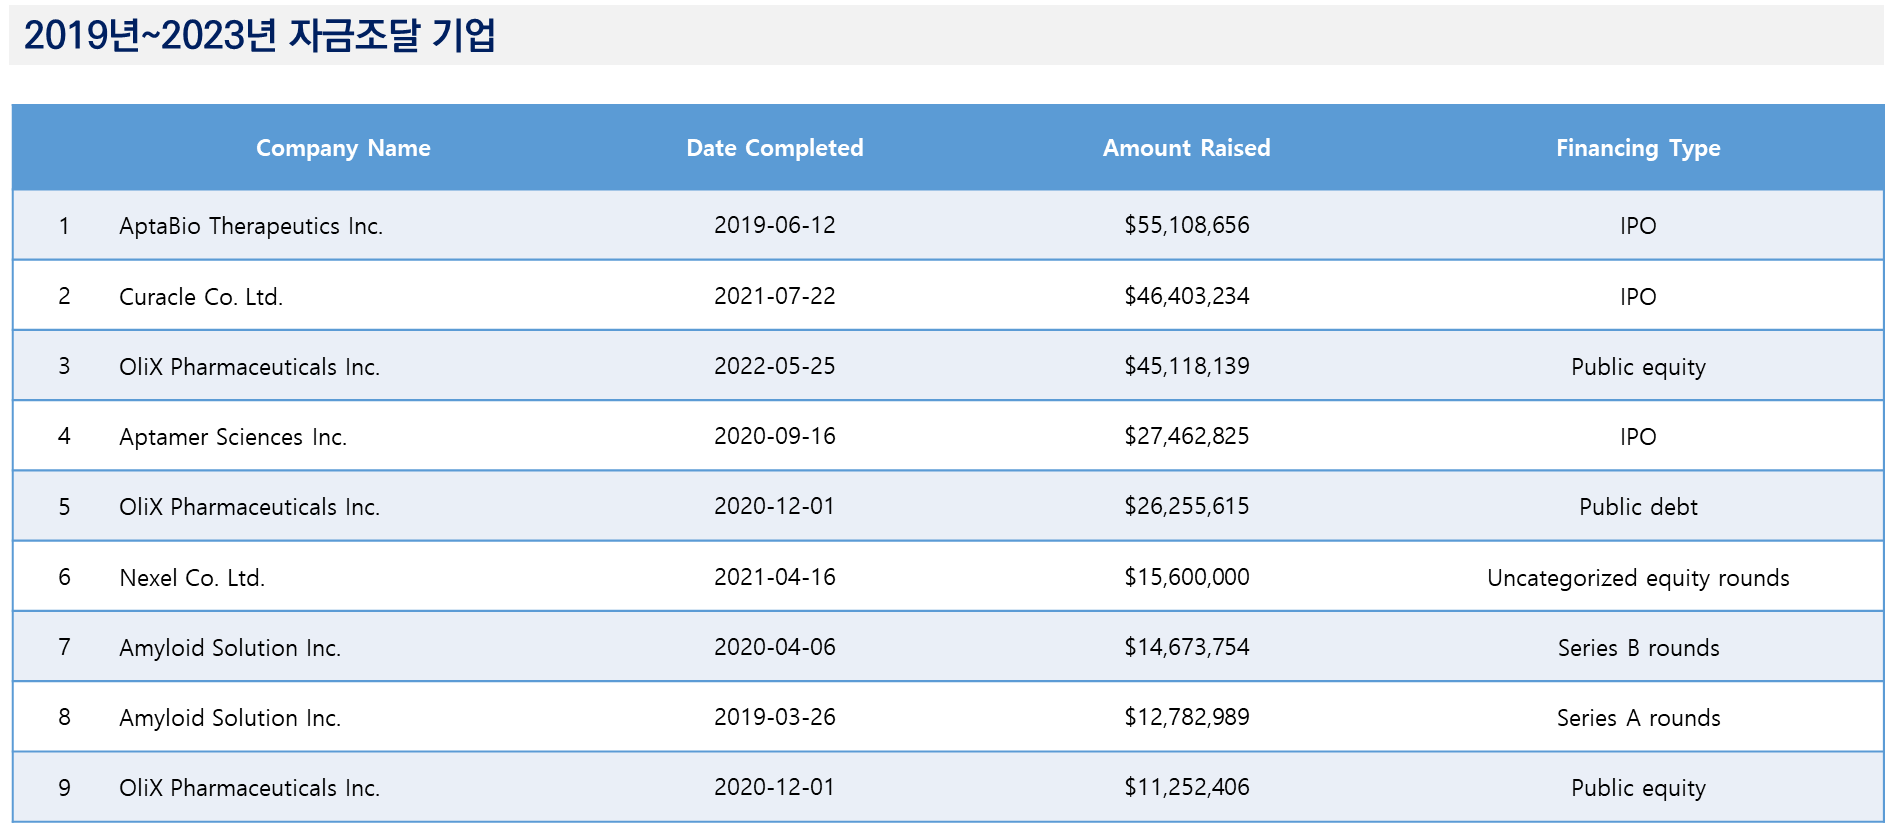Screen dimensions: 1886x824
Task: Click row number '5' beside OliX Pharmaceuticals
Action: 64,507
